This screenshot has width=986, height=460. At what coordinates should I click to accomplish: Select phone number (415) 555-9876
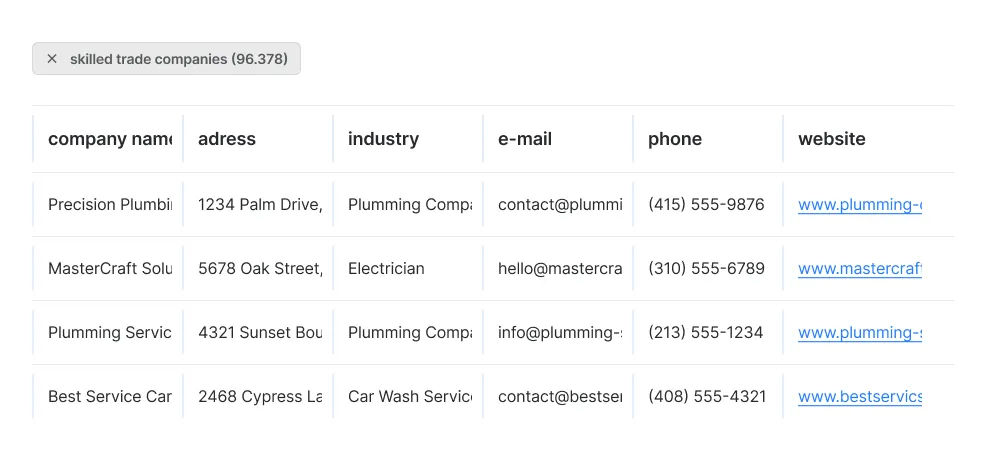click(706, 205)
